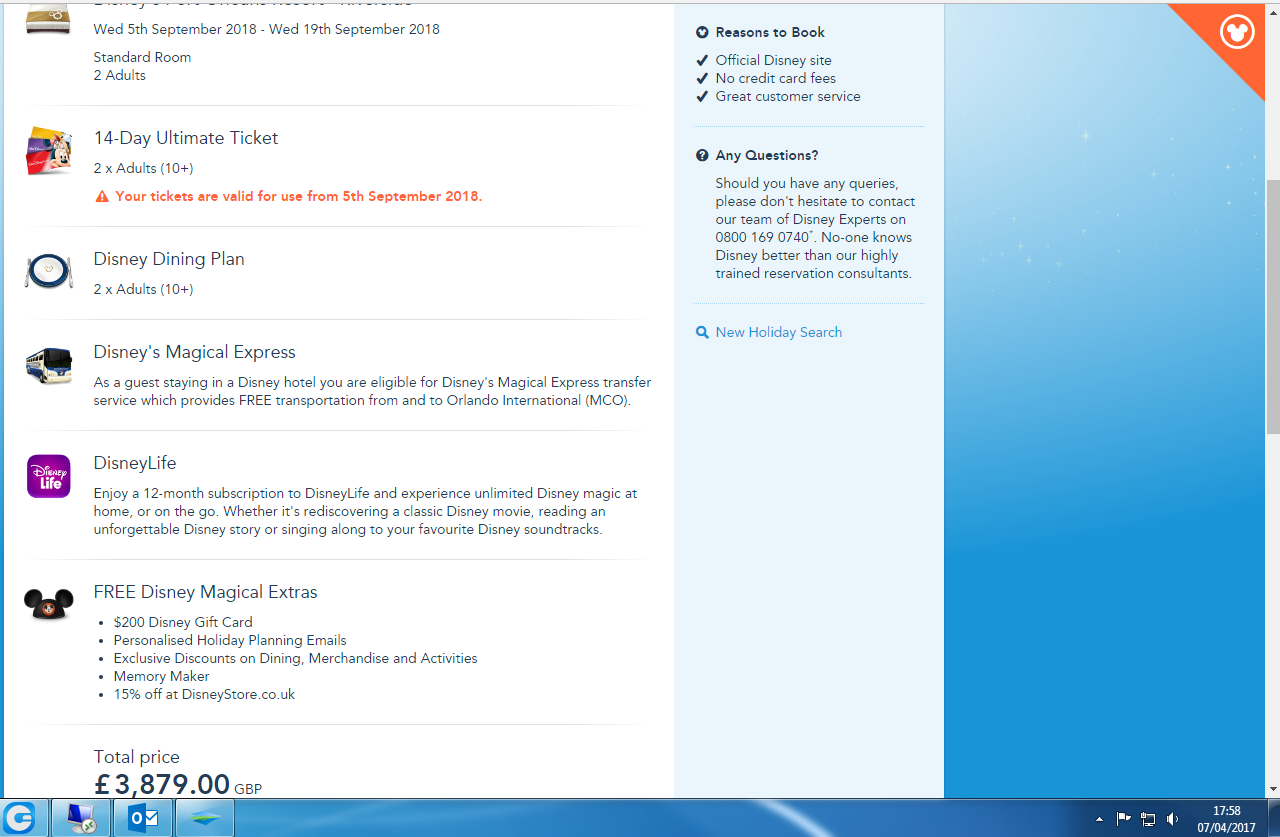Click the FREE Disney Magical Extras heading
The width and height of the screenshot is (1280, 837).
206,592
